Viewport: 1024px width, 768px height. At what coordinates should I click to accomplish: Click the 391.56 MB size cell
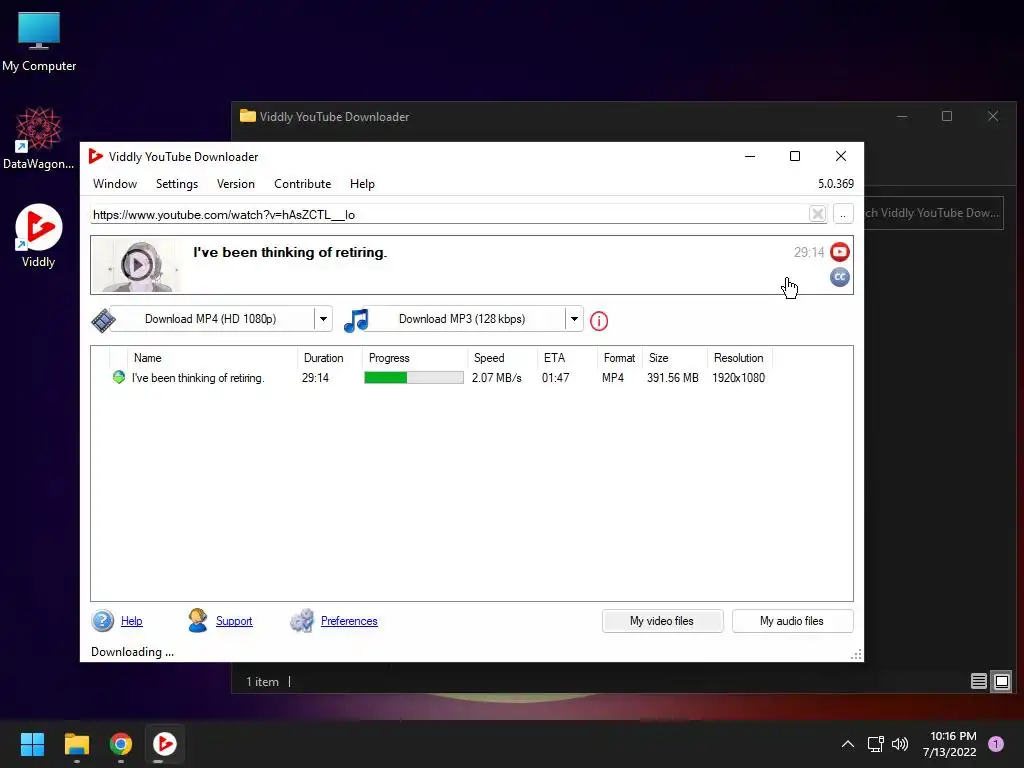(673, 377)
